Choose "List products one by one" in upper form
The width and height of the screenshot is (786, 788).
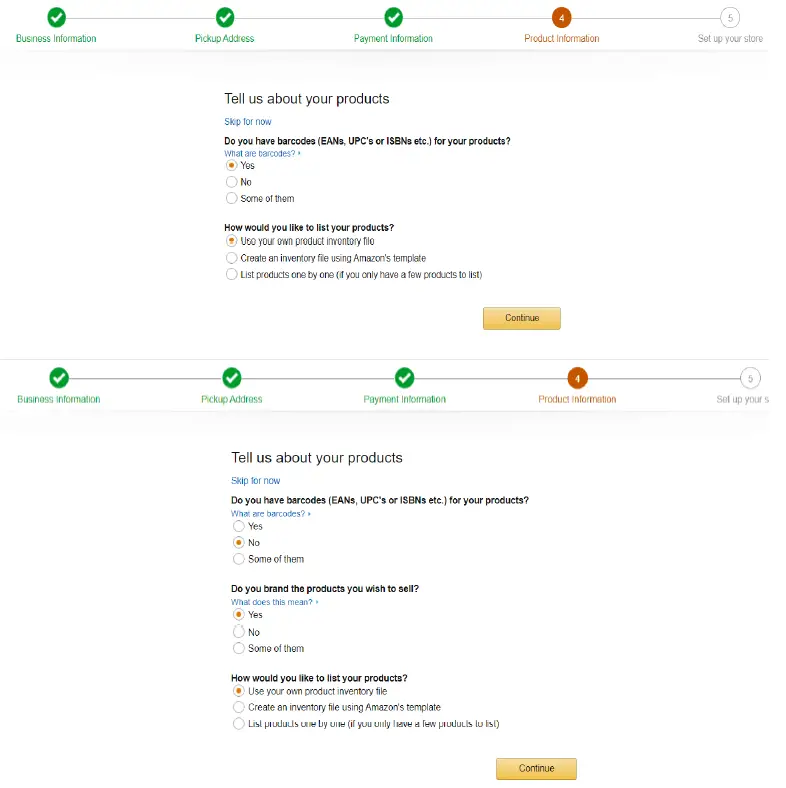[x=232, y=274]
